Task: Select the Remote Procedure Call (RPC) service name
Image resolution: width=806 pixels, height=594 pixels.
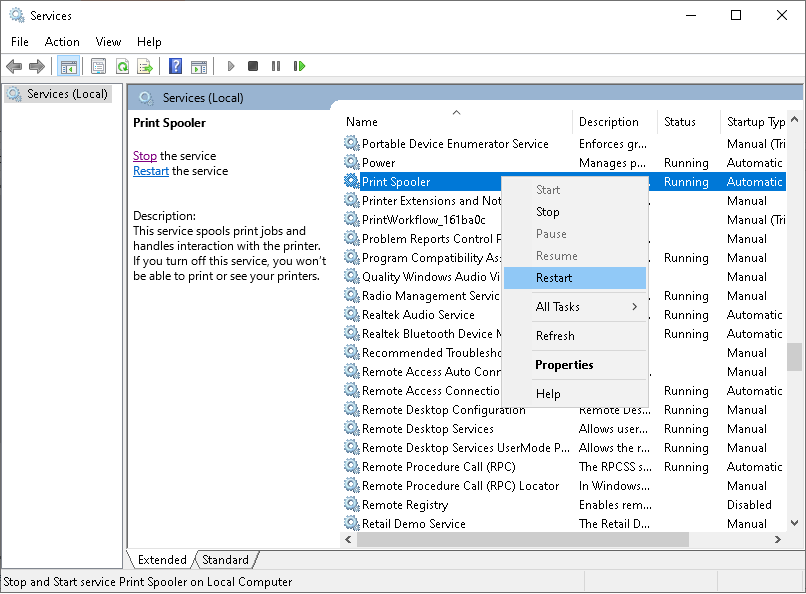Action: 438,467
